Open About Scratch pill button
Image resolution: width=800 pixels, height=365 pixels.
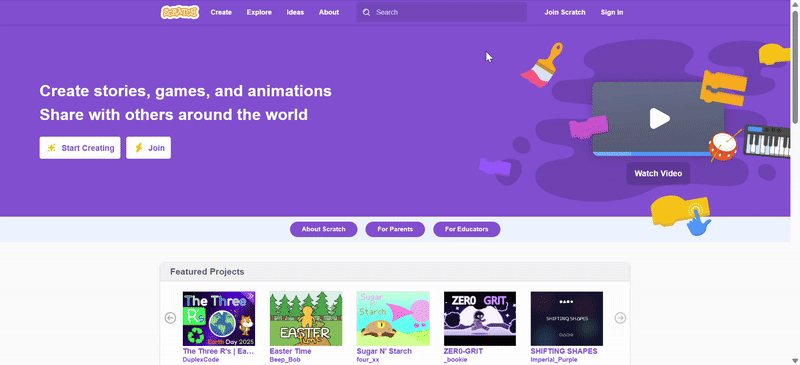pos(323,229)
